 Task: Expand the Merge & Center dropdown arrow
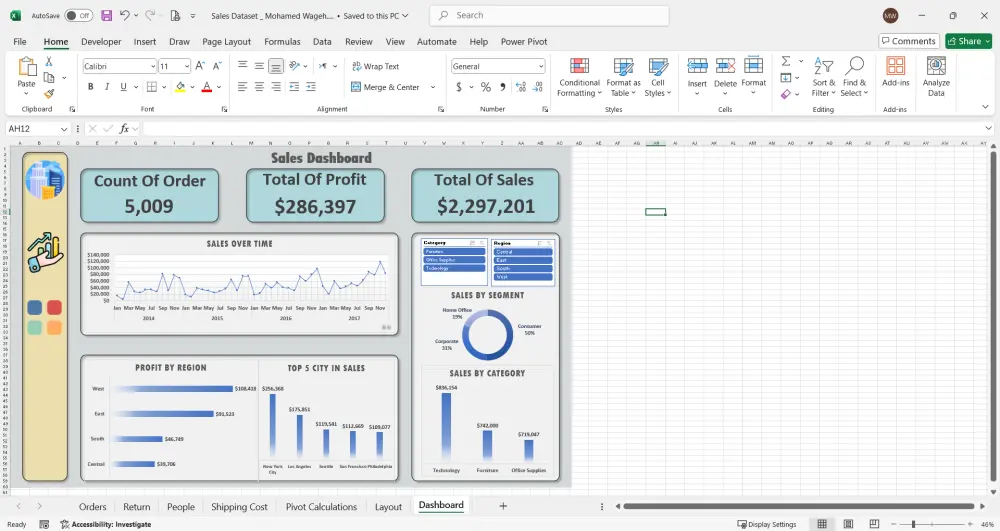tap(432, 87)
